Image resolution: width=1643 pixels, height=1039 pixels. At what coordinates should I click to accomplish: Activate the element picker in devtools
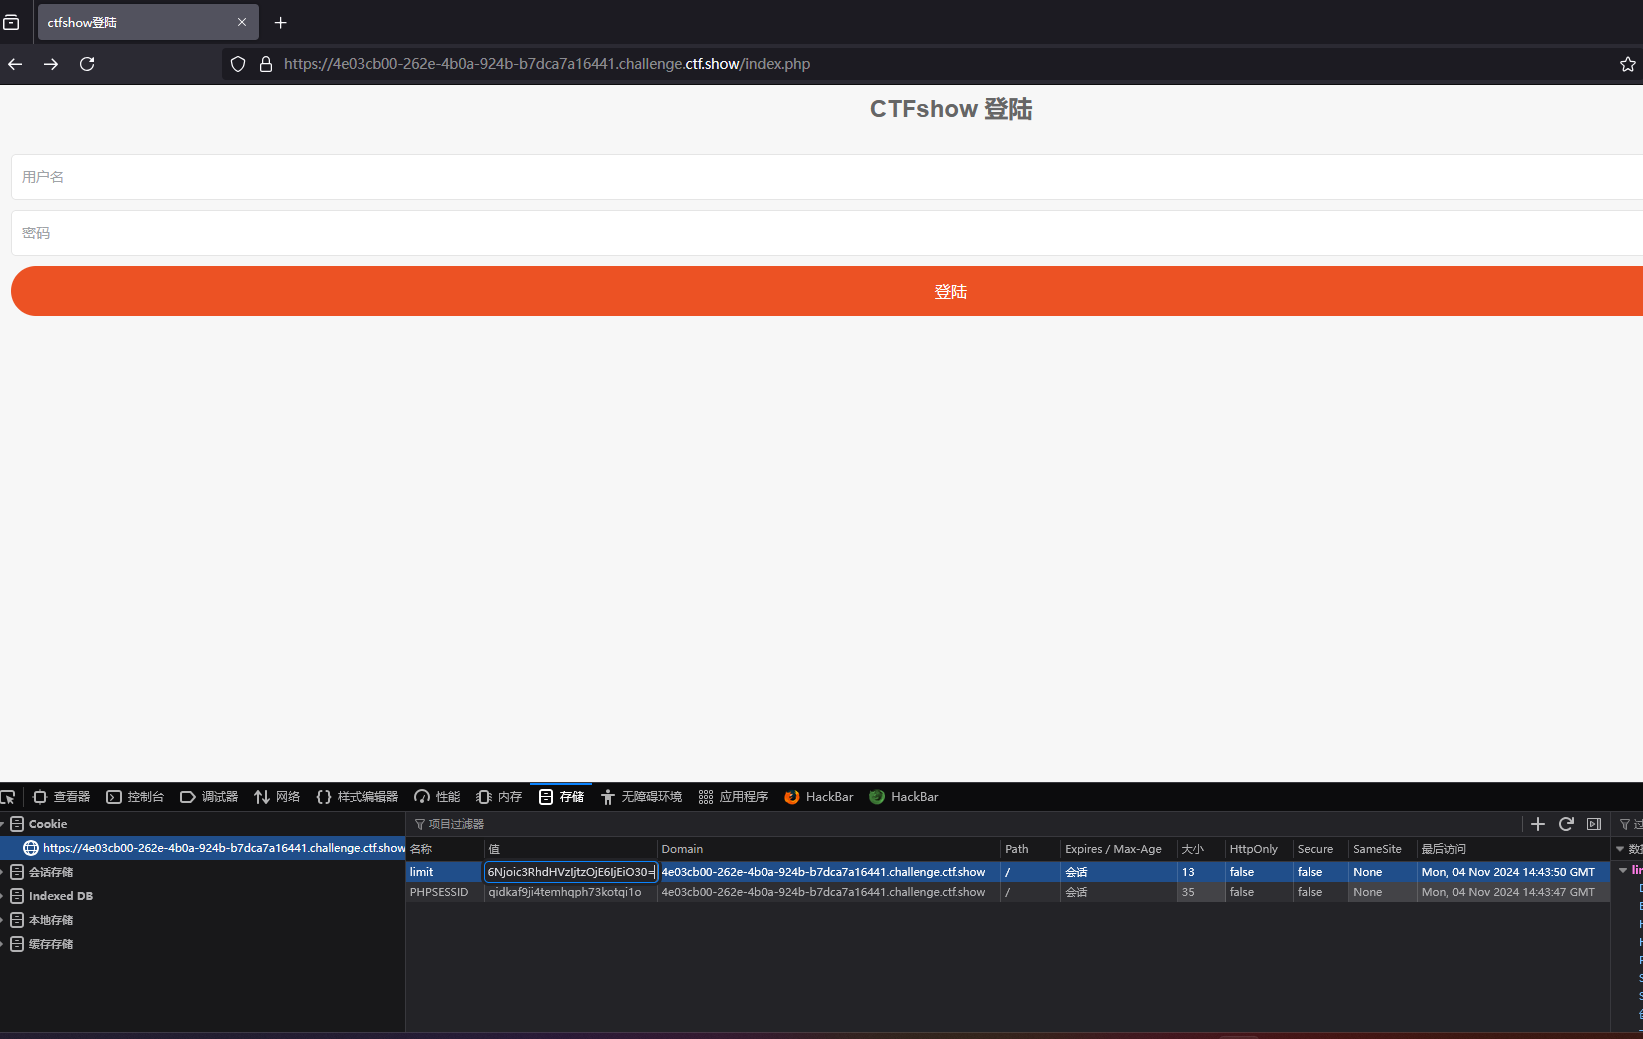coord(8,797)
